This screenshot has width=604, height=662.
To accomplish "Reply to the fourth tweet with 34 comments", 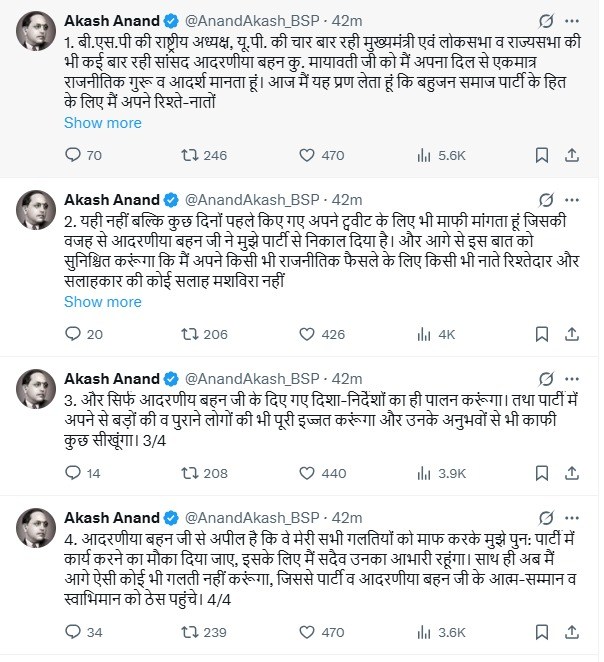I will 83,632.
